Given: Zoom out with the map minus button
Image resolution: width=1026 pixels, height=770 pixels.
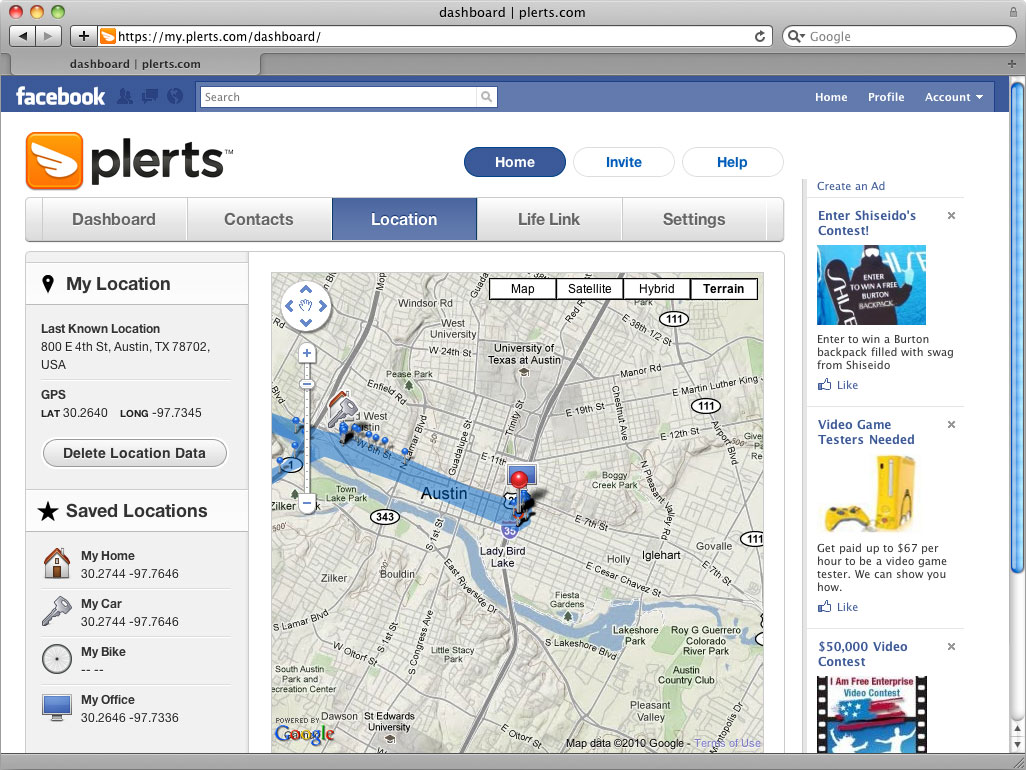Looking at the screenshot, I should point(306,503).
